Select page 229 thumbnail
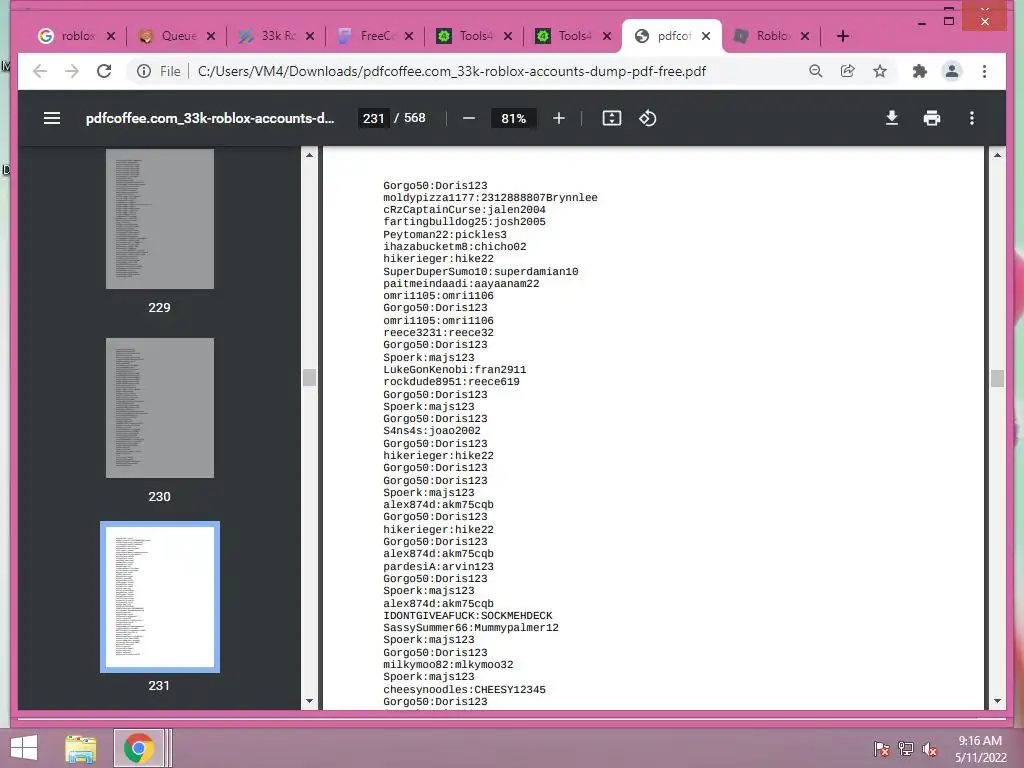 [159, 219]
